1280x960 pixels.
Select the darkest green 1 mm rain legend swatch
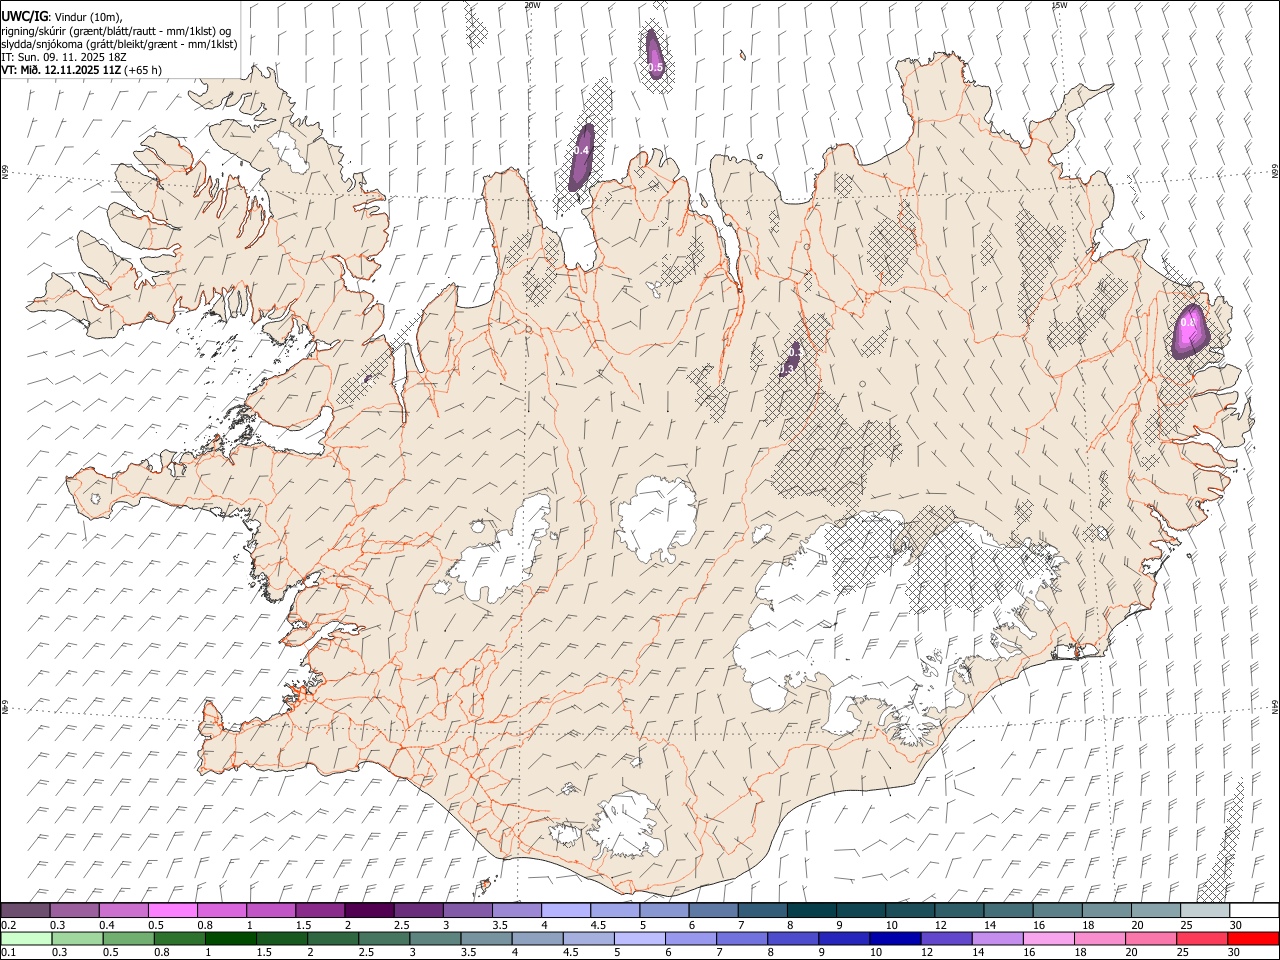coord(231,939)
